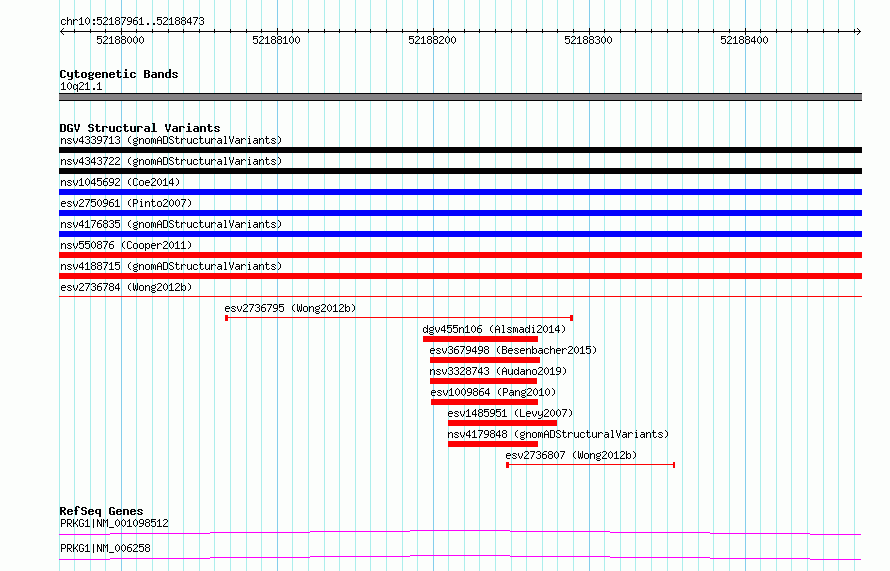This screenshot has height=571, width=890.
Task: Open the RefSeq Genes track heading
Action: [101, 511]
